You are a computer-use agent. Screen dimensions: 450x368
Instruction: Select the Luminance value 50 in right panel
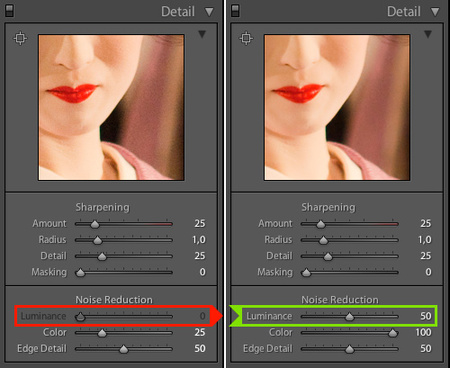point(426,316)
